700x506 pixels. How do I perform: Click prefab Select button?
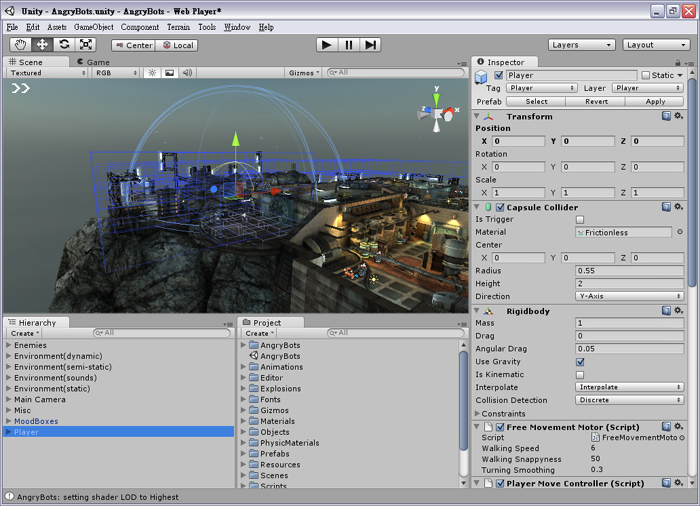[536, 101]
